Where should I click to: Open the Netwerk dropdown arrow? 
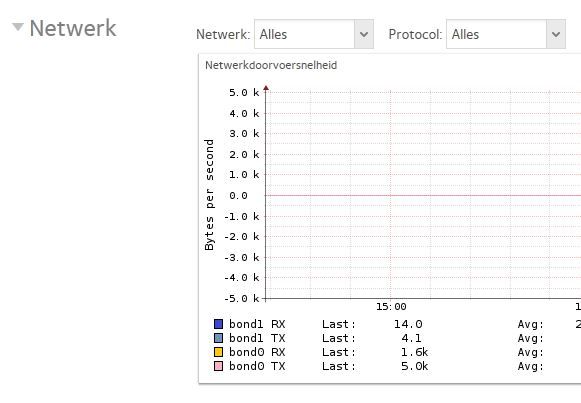tap(364, 34)
